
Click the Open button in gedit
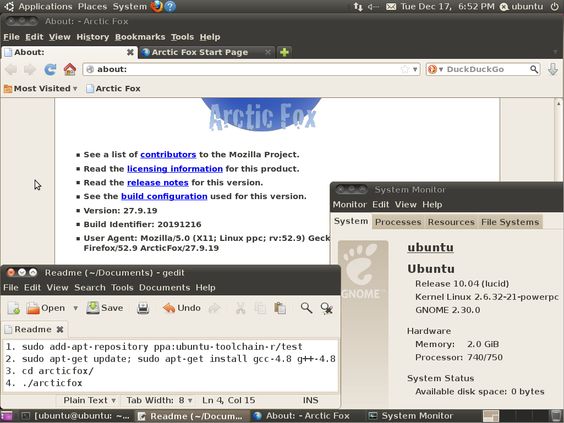[46, 308]
